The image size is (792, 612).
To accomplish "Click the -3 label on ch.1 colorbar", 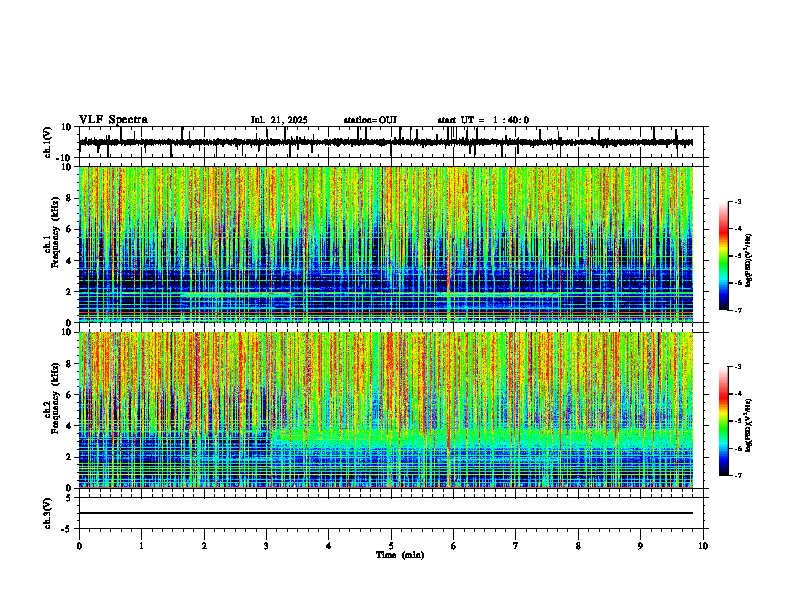I will (x=738, y=201).
